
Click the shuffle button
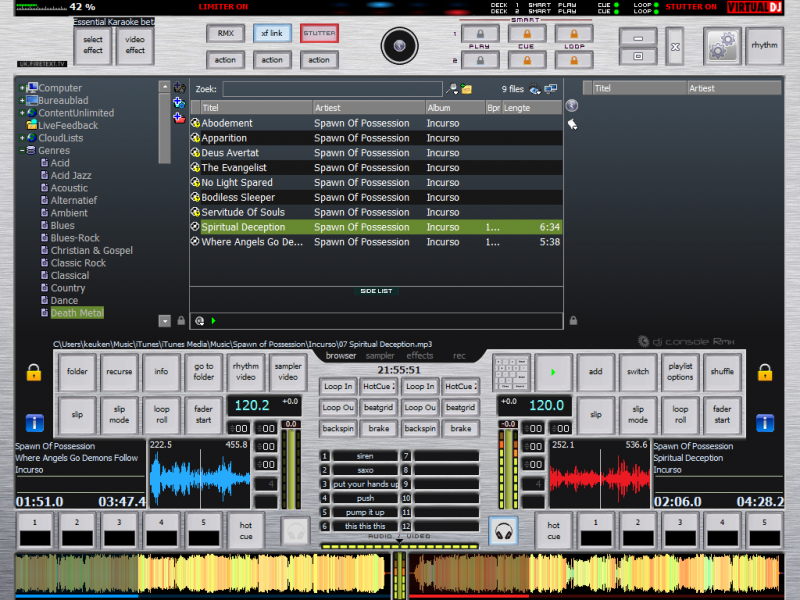pos(722,372)
